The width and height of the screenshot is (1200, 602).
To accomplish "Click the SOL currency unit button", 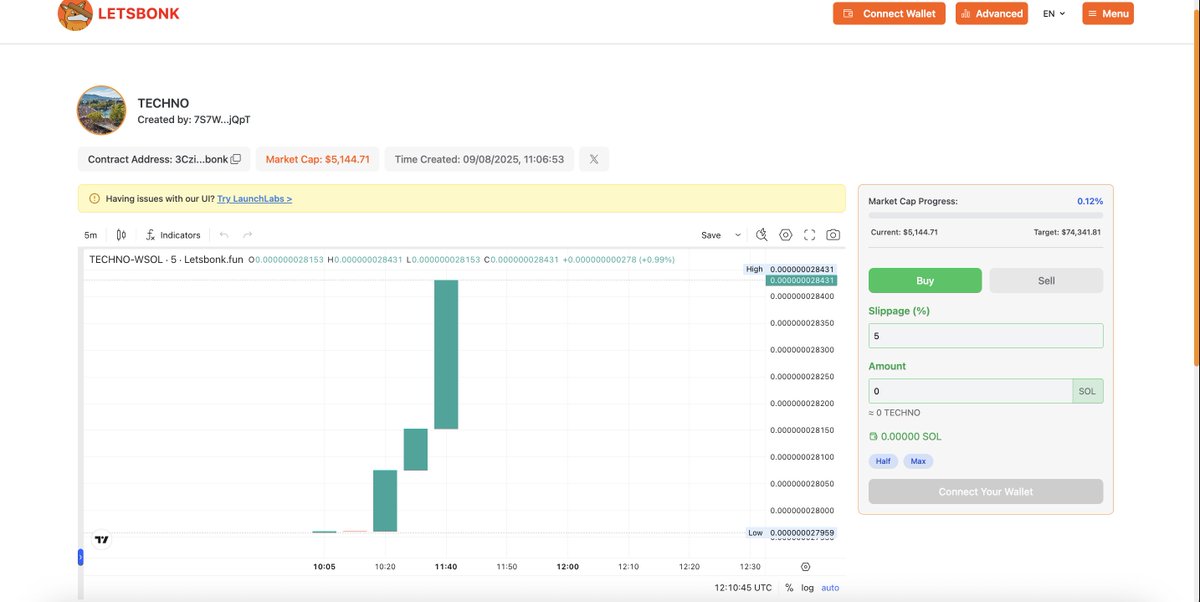I will 1088,391.
